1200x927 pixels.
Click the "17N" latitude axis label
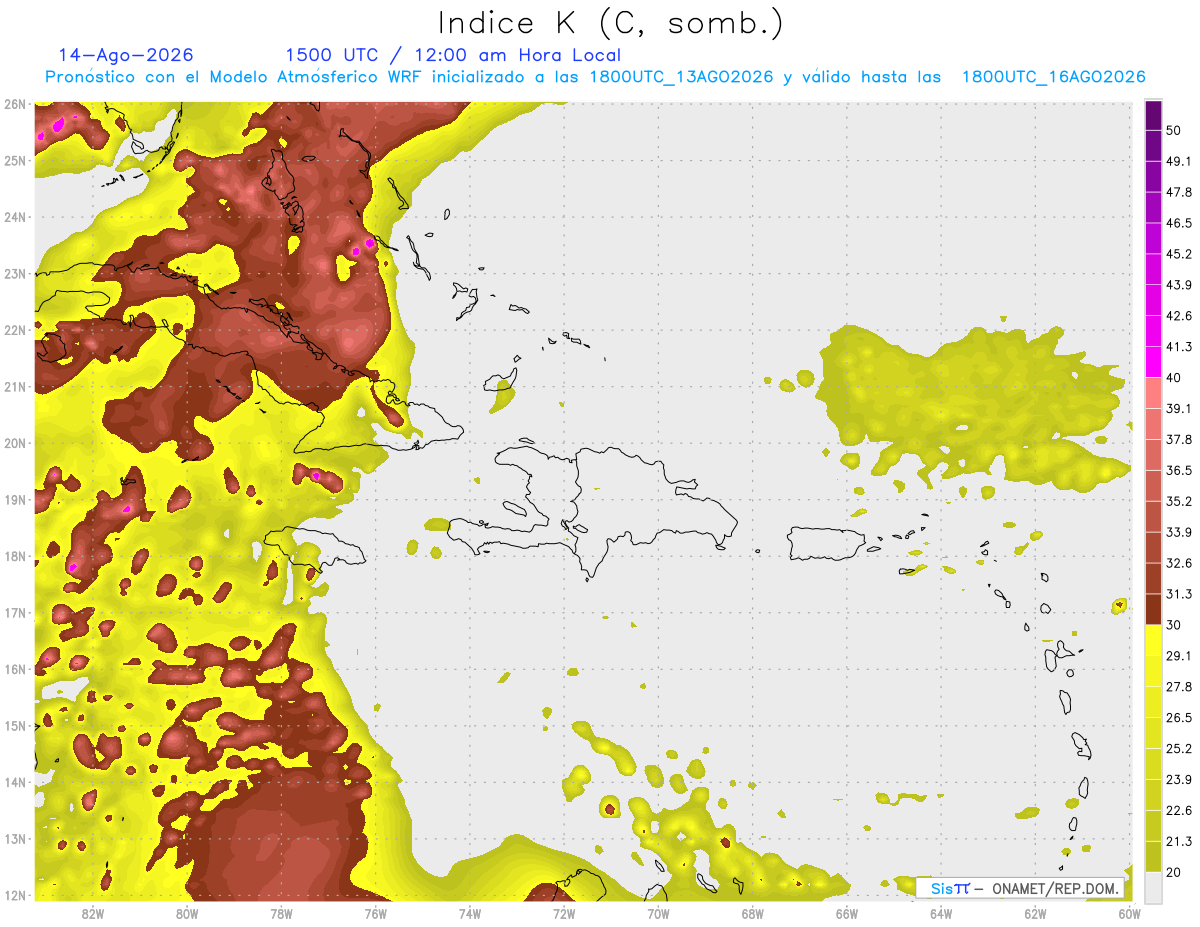pyautogui.click(x=15, y=613)
